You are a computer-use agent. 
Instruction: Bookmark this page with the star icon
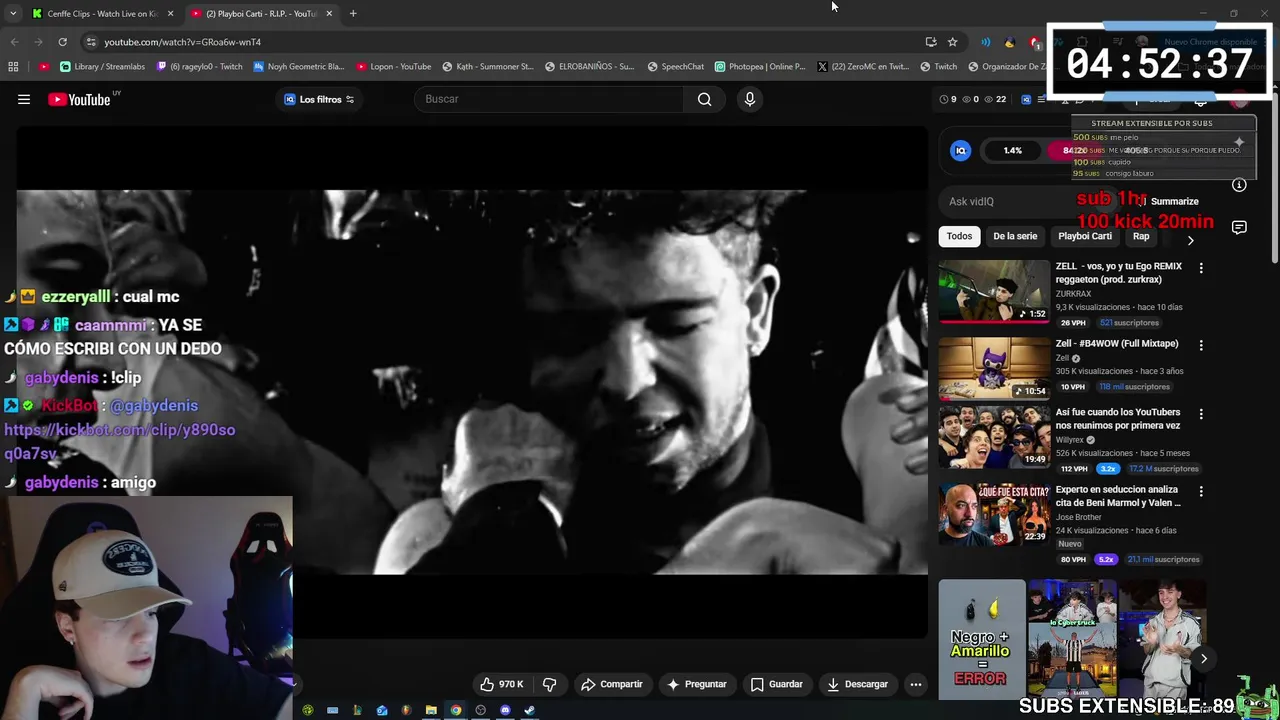(952, 42)
